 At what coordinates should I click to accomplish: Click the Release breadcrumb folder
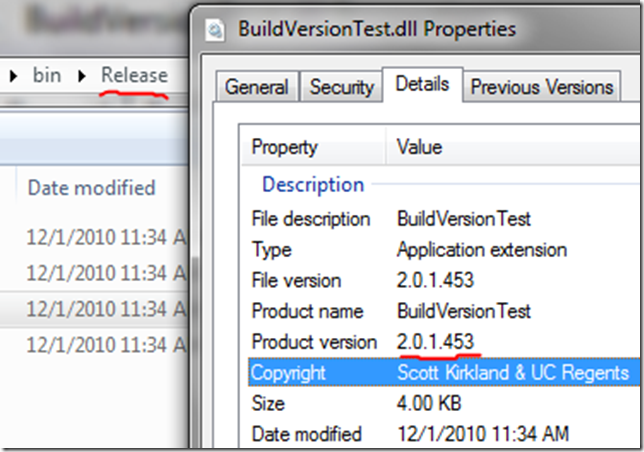coord(134,75)
